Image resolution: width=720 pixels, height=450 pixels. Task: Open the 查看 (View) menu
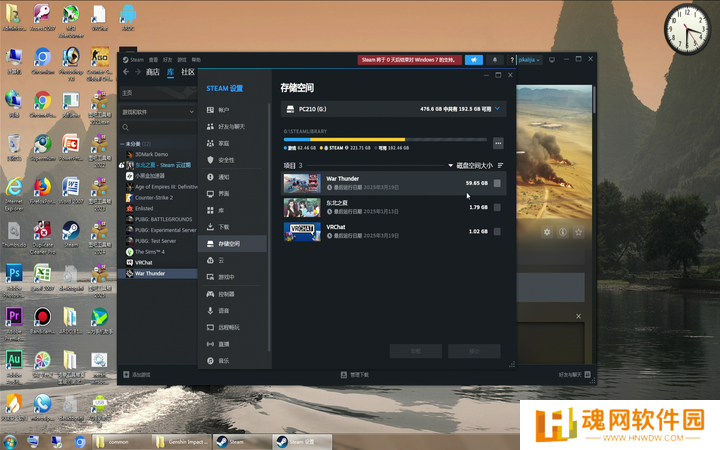point(153,60)
